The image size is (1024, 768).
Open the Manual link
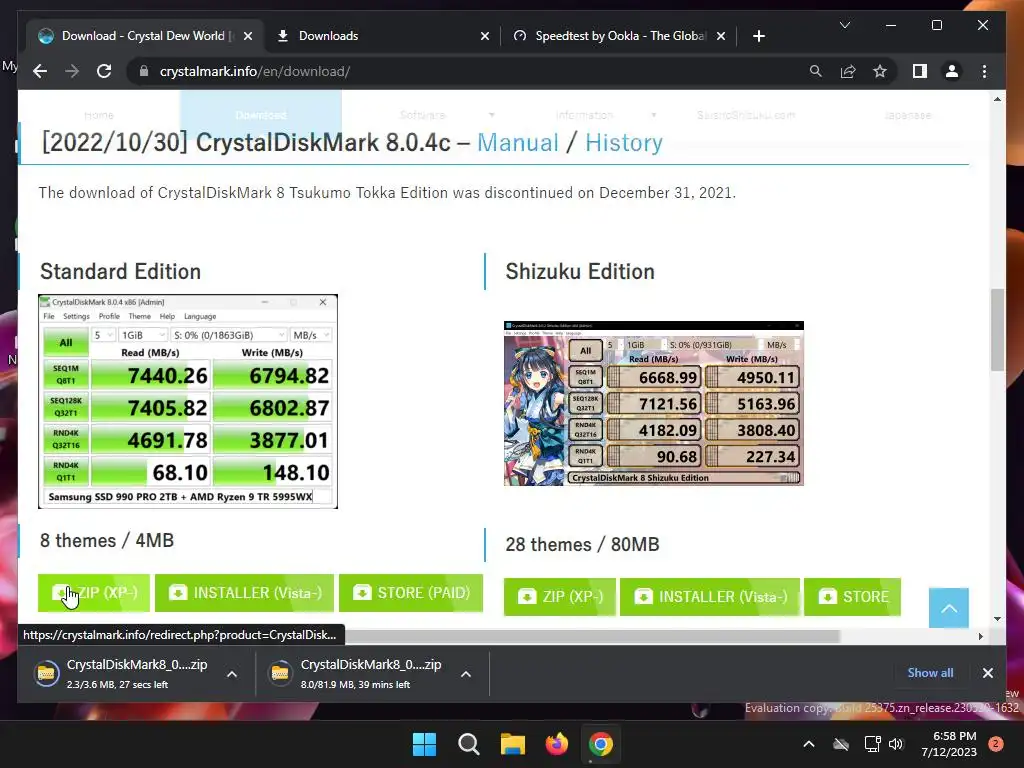tap(518, 142)
